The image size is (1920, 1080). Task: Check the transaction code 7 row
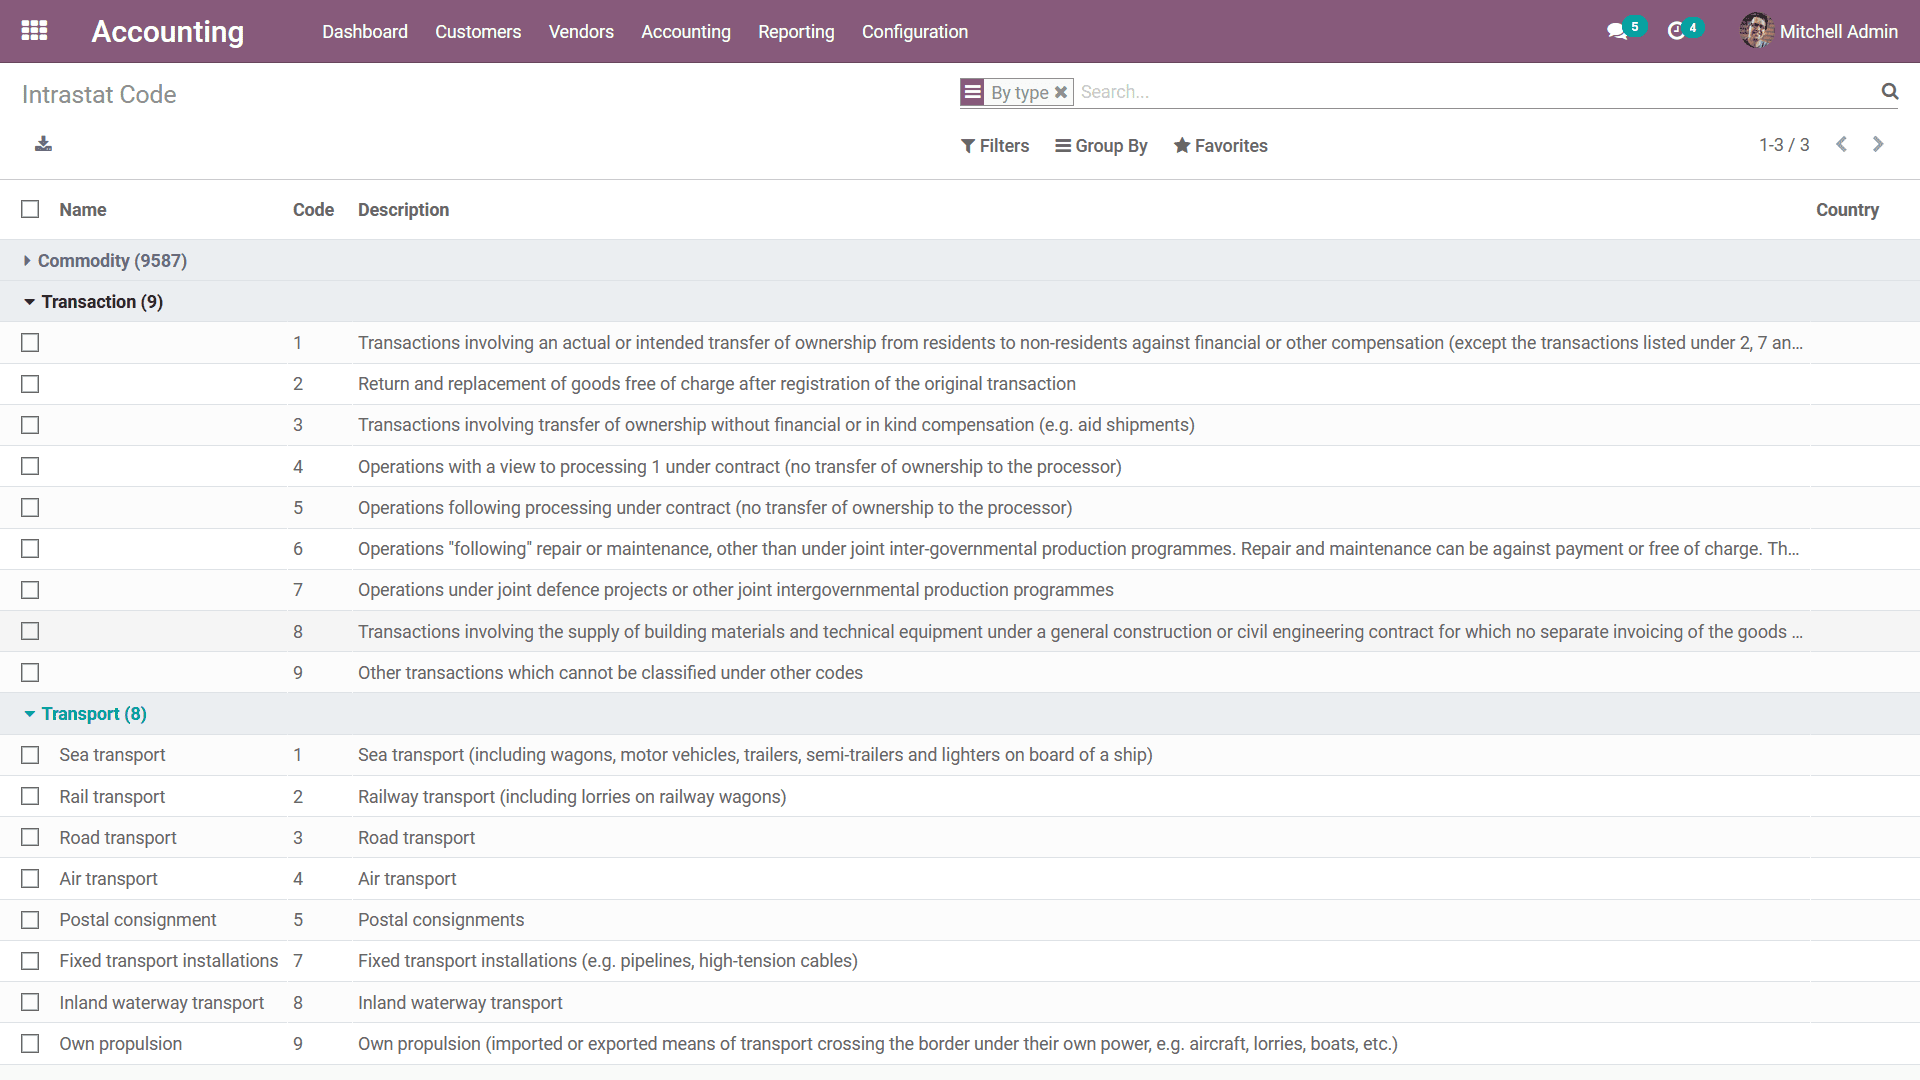click(30, 590)
